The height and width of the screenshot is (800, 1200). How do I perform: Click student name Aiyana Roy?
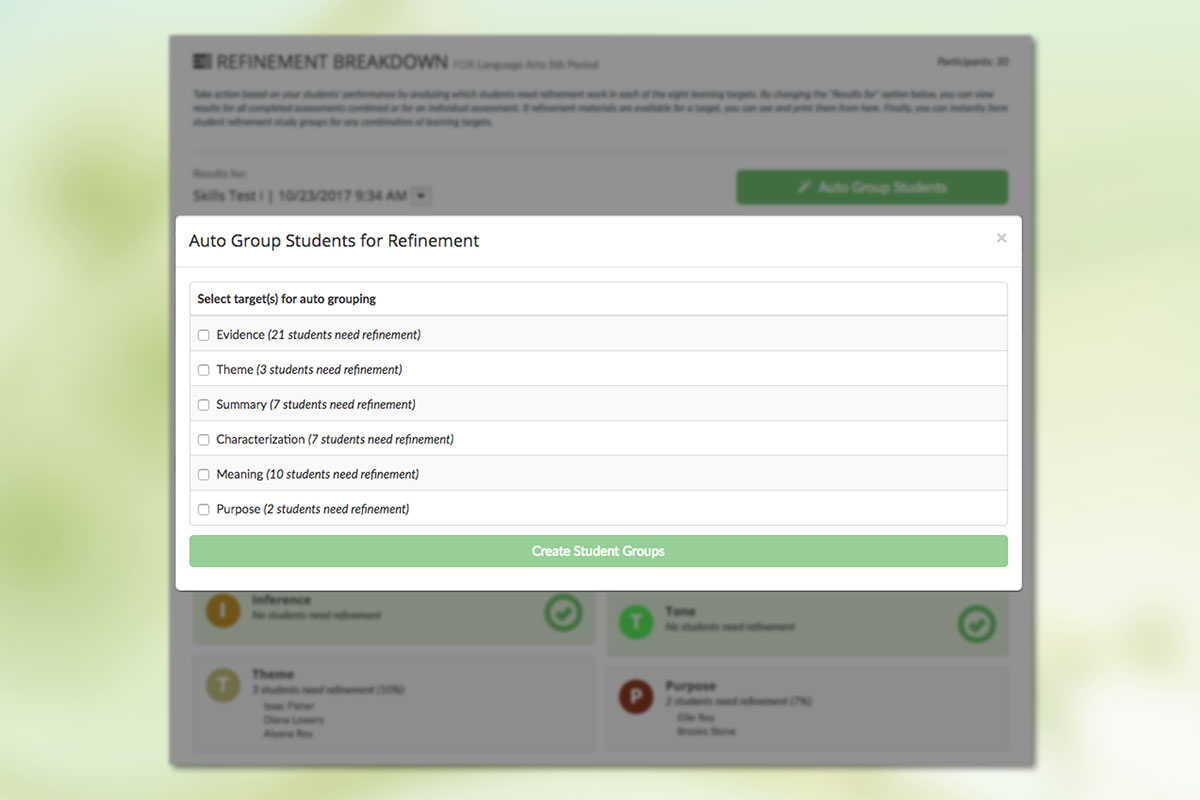tap(288, 733)
